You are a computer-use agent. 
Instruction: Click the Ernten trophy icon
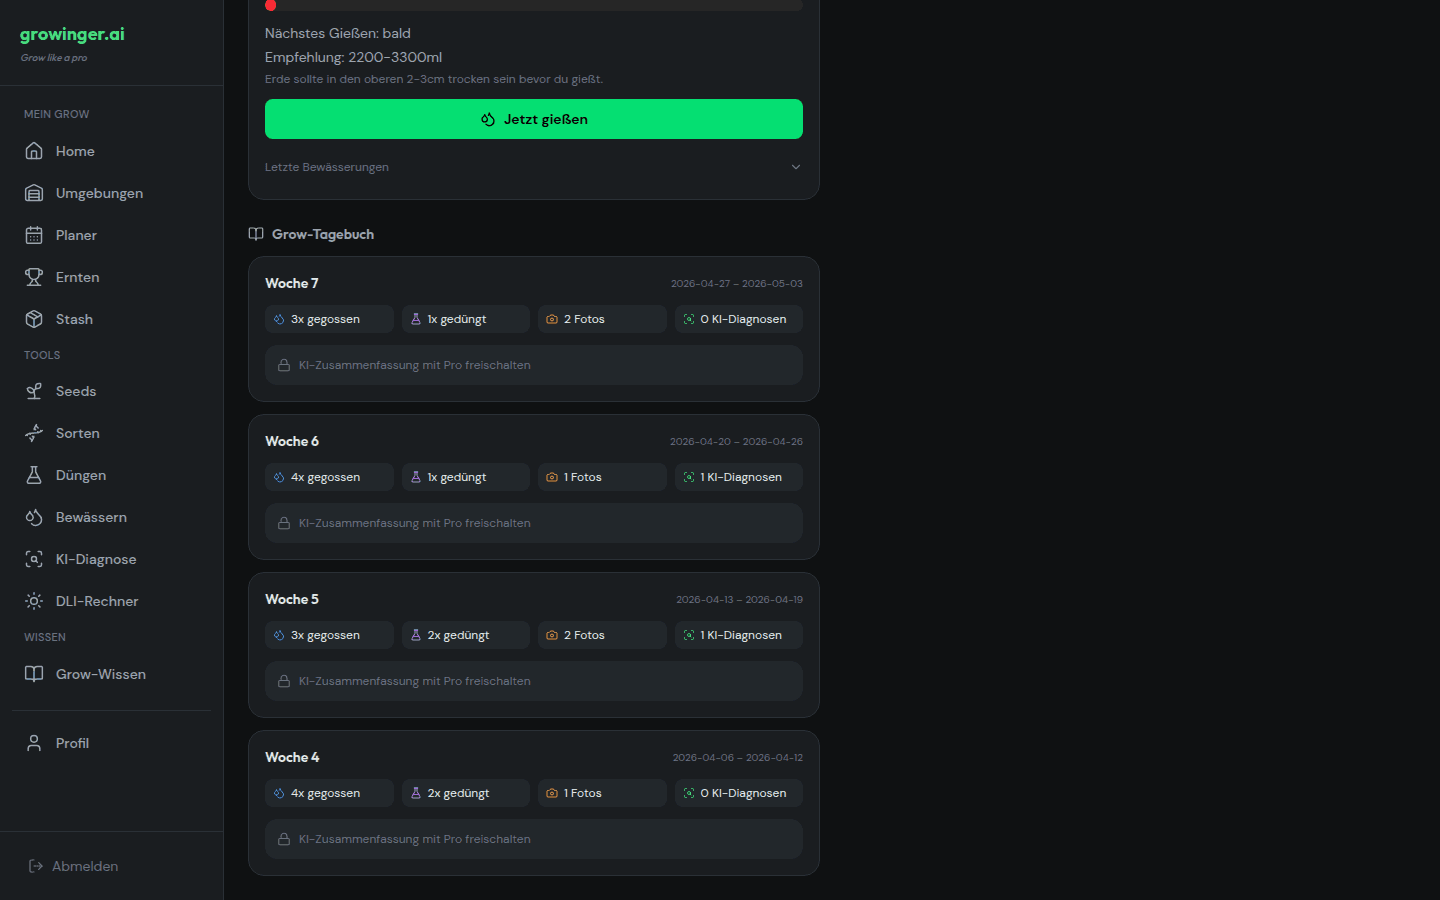[x=34, y=277]
